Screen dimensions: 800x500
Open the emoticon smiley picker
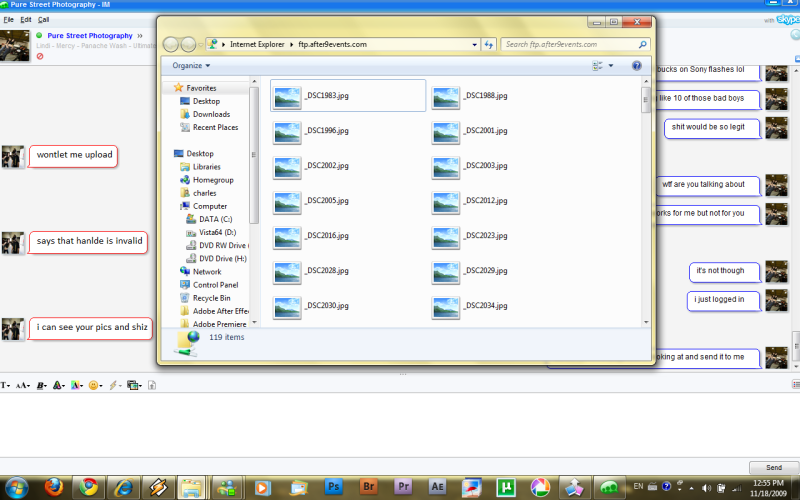tap(95, 386)
